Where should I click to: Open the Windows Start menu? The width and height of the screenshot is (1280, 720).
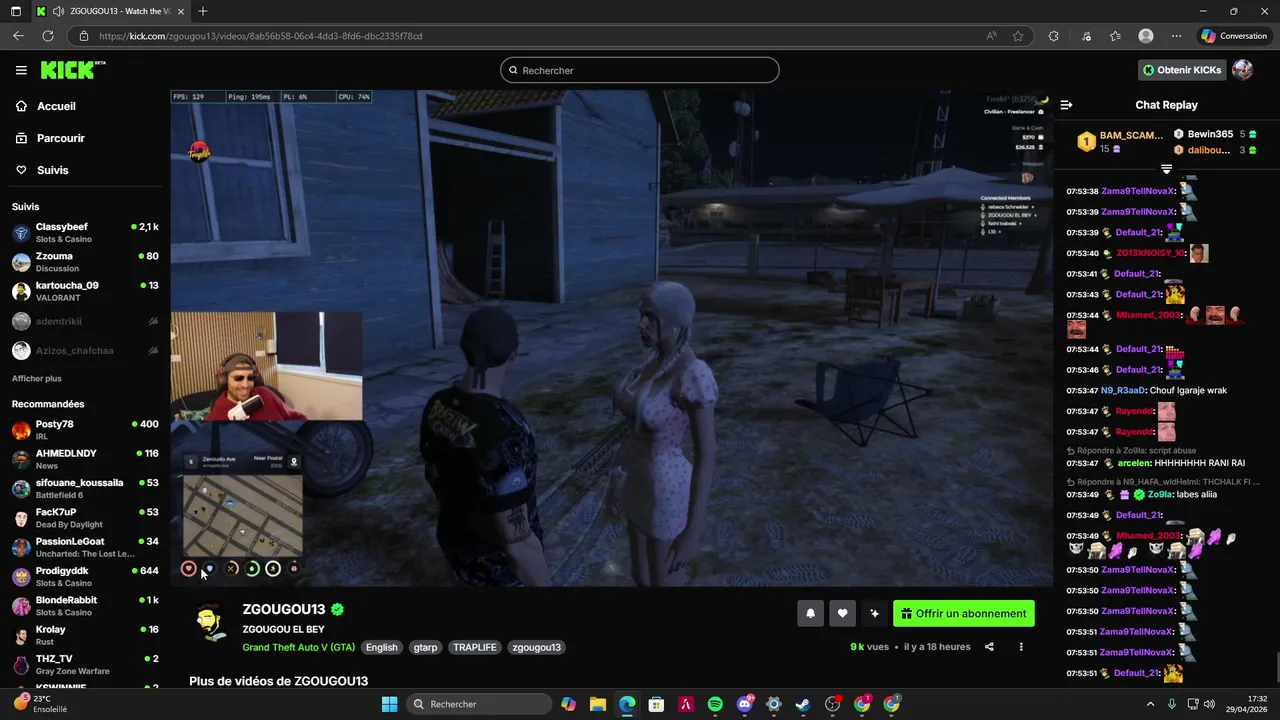[x=389, y=704]
